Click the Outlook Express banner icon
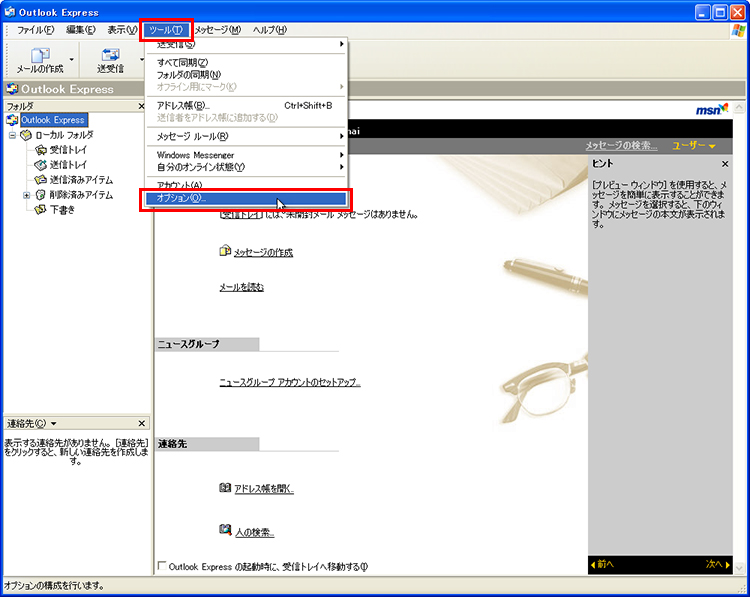Image resolution: width=750 pixels, height=597 pixels. (x=12, y=88)
